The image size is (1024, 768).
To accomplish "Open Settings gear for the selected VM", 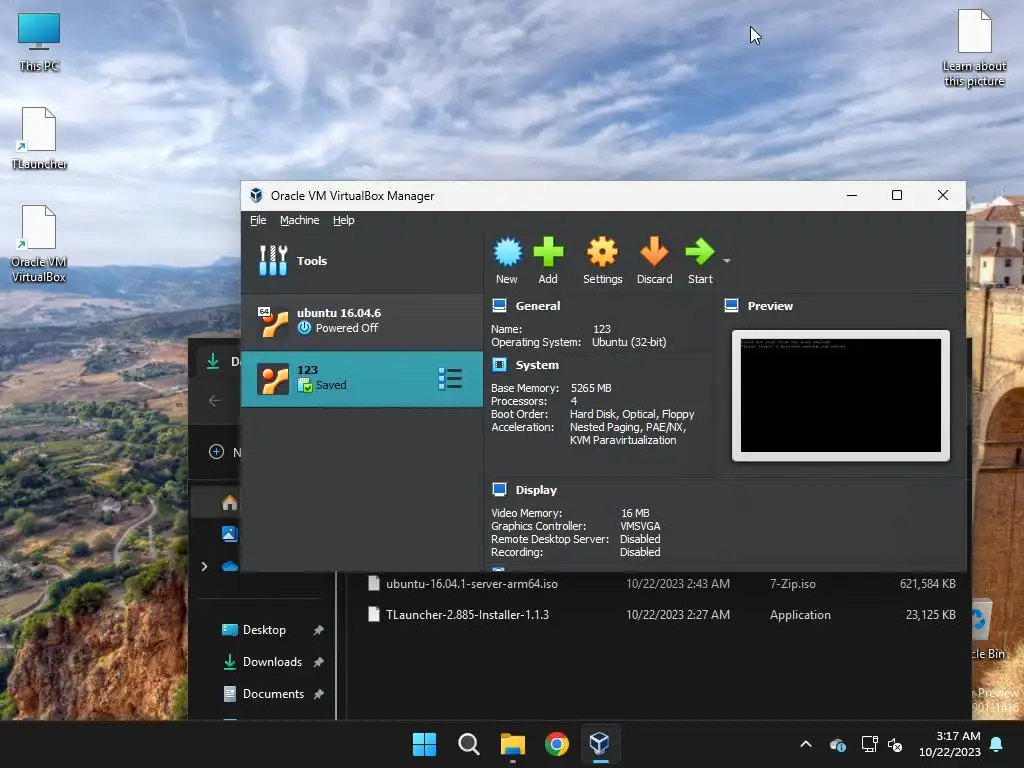I will point(602,260).
